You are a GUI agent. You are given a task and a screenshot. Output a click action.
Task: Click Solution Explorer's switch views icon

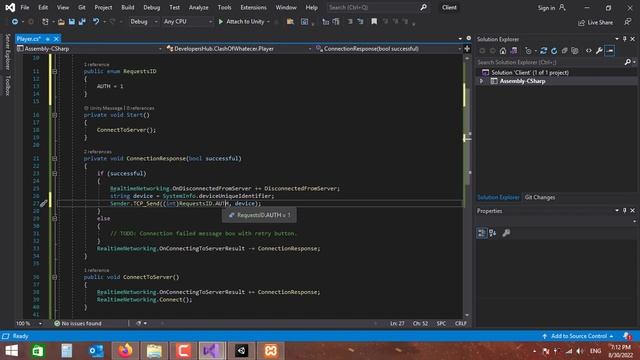(x=513, y=51)
